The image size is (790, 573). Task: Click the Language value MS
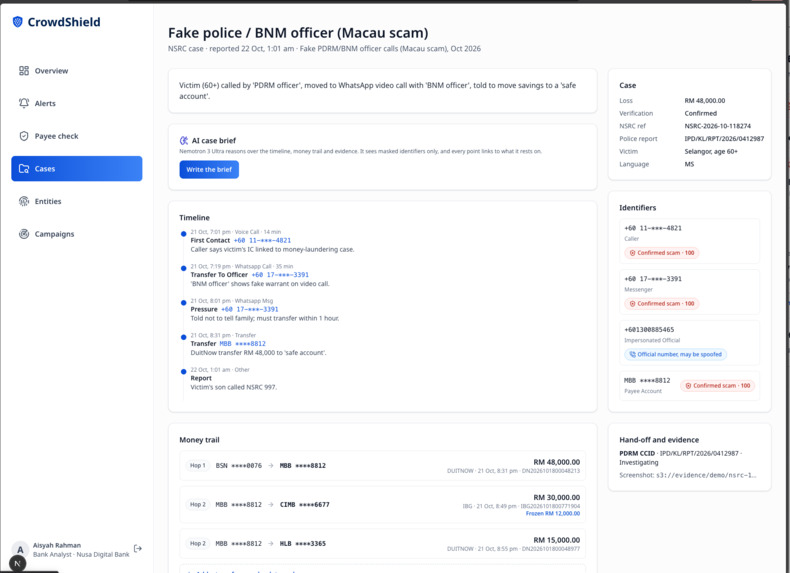click(689, 164)
